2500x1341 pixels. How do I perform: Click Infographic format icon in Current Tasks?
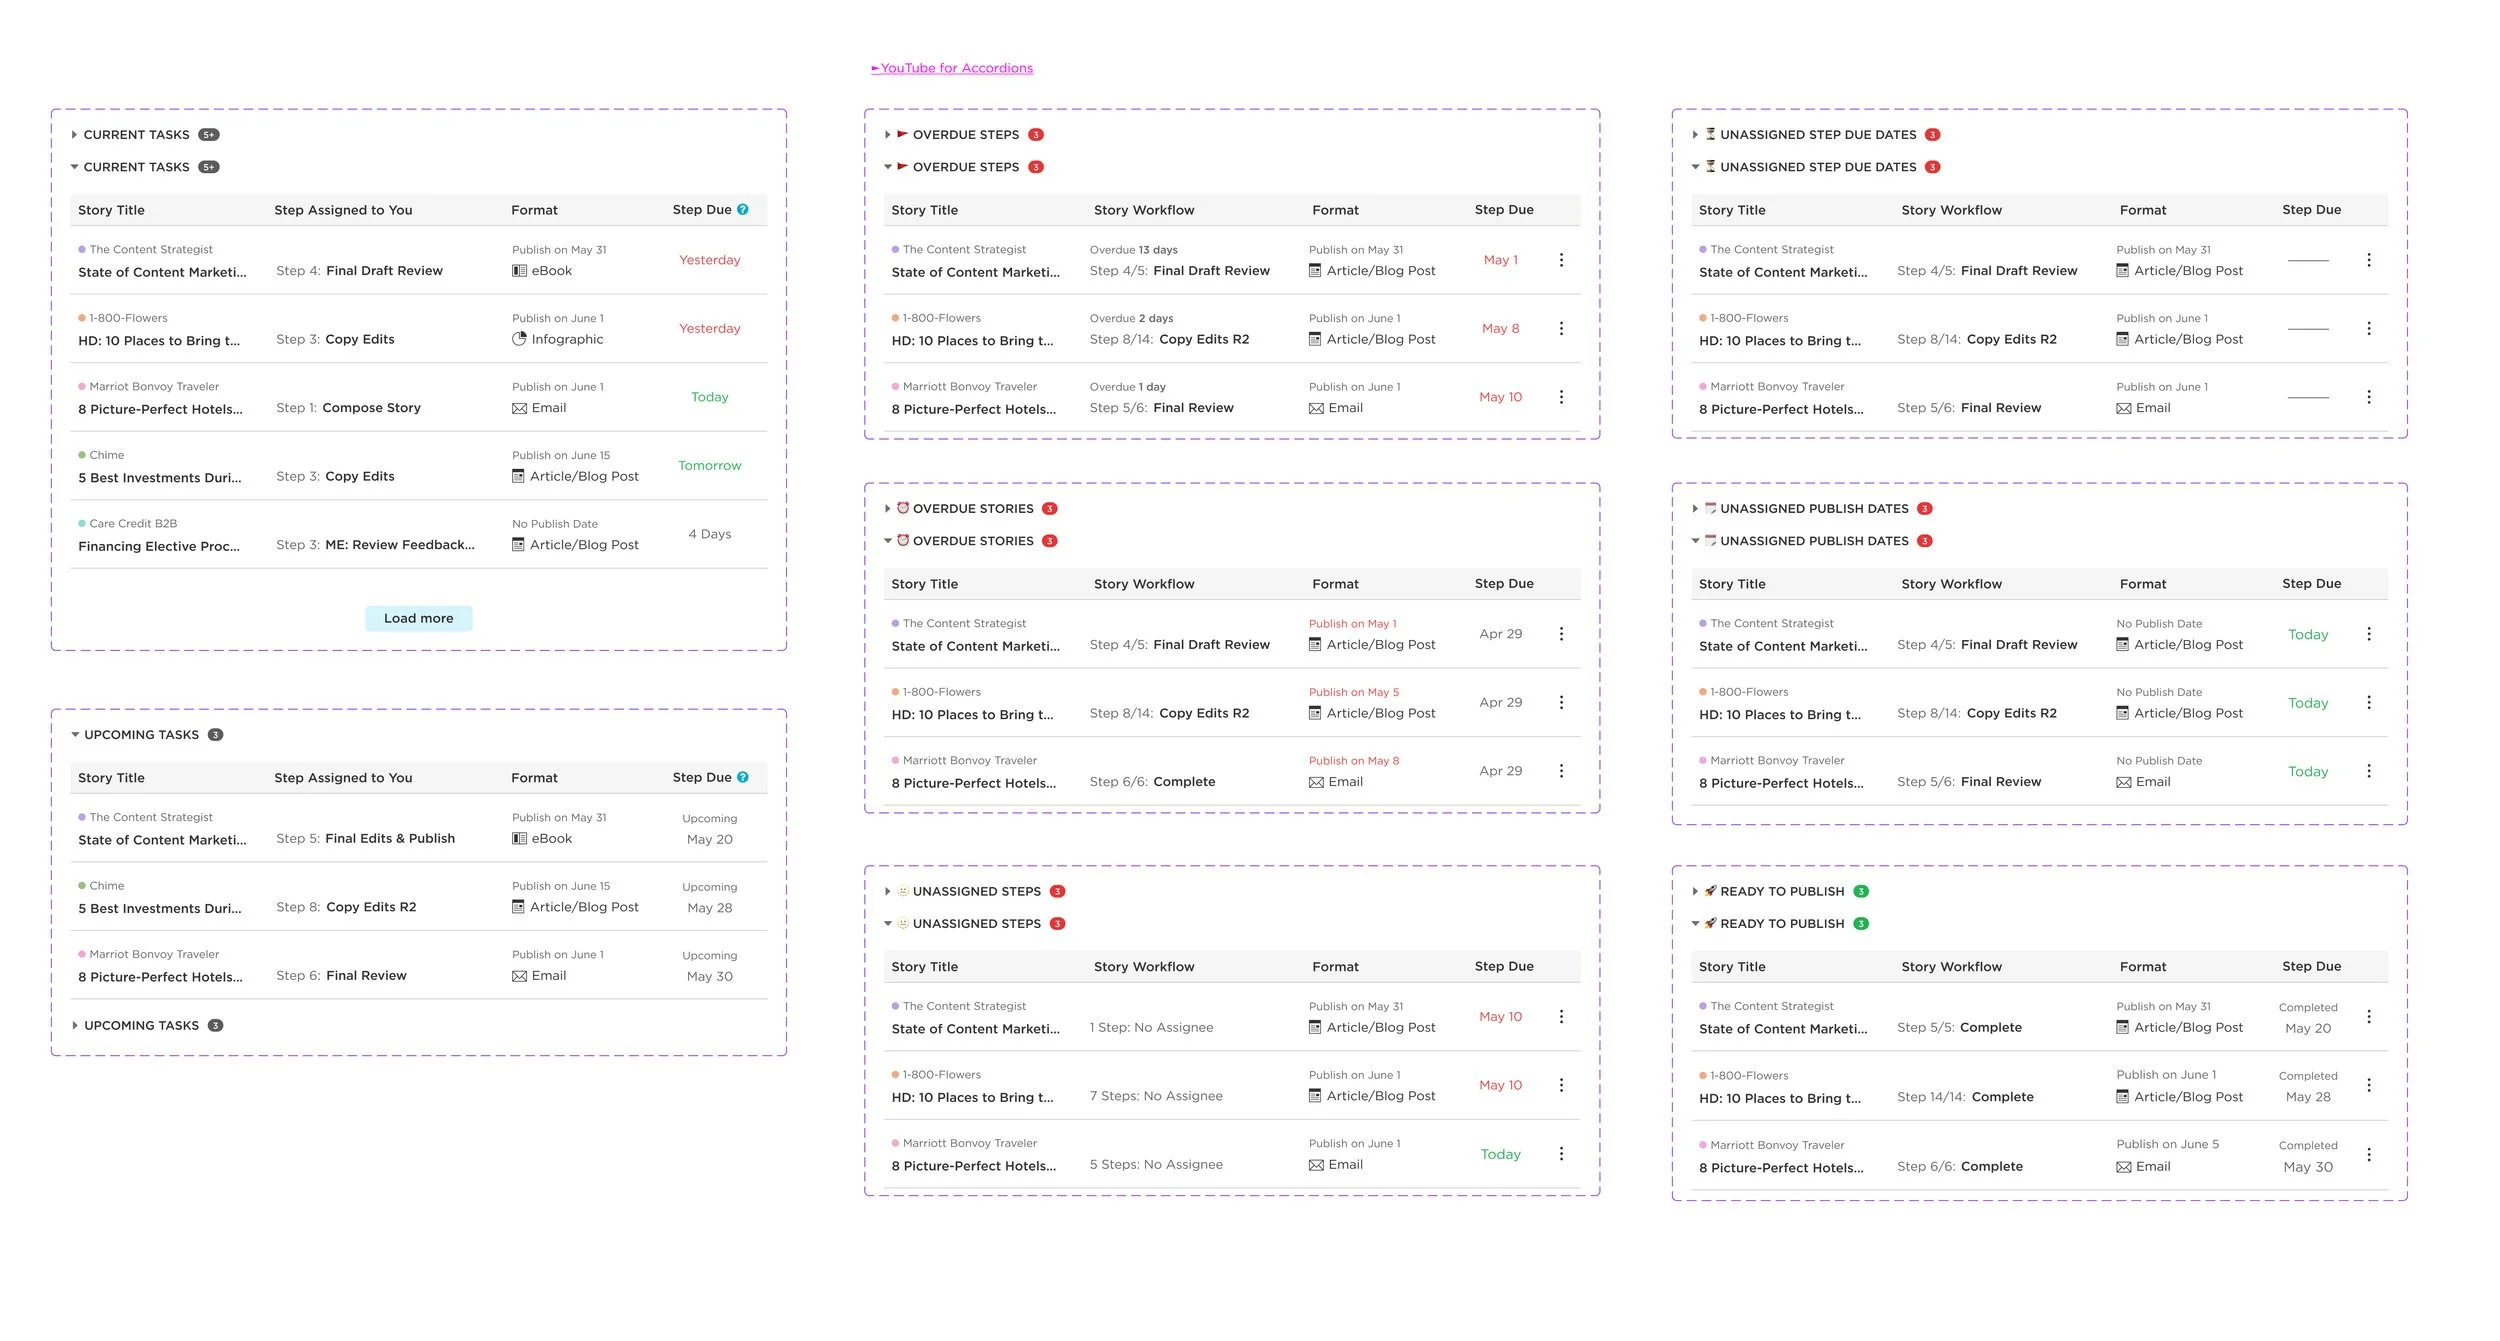[x=519, y=339]
